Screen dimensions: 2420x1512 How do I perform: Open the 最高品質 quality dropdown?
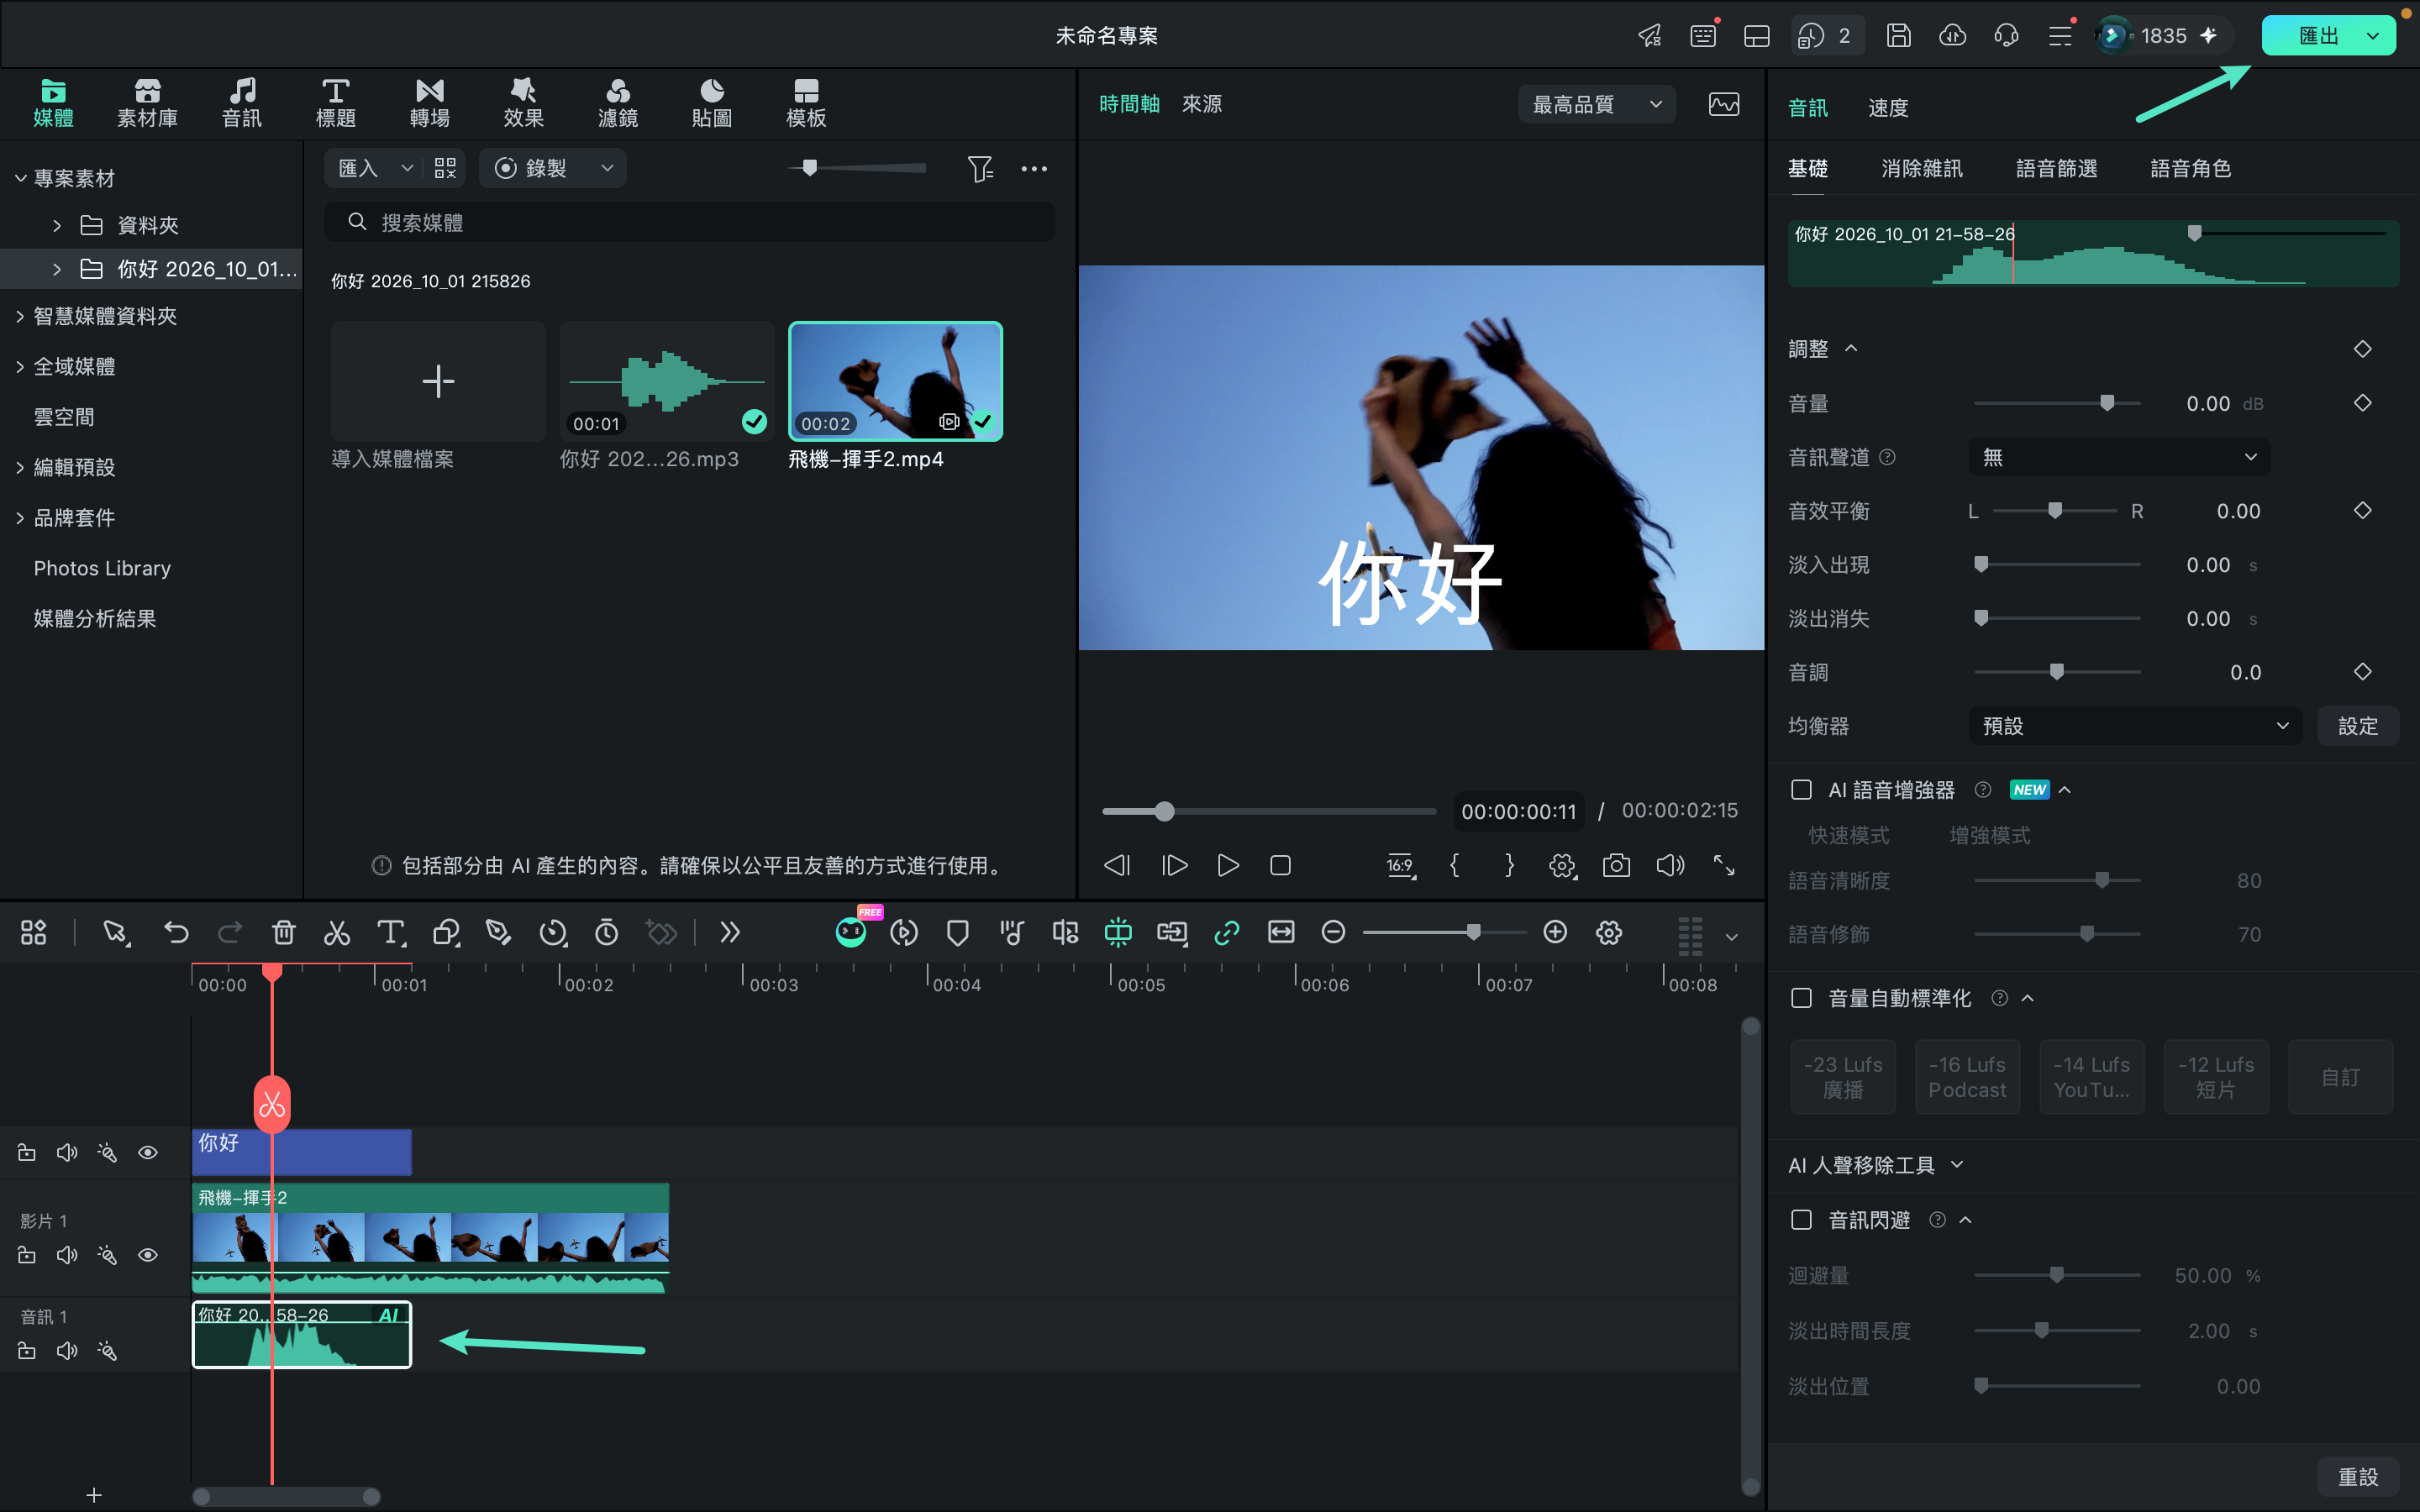[x=1597, y=104]
